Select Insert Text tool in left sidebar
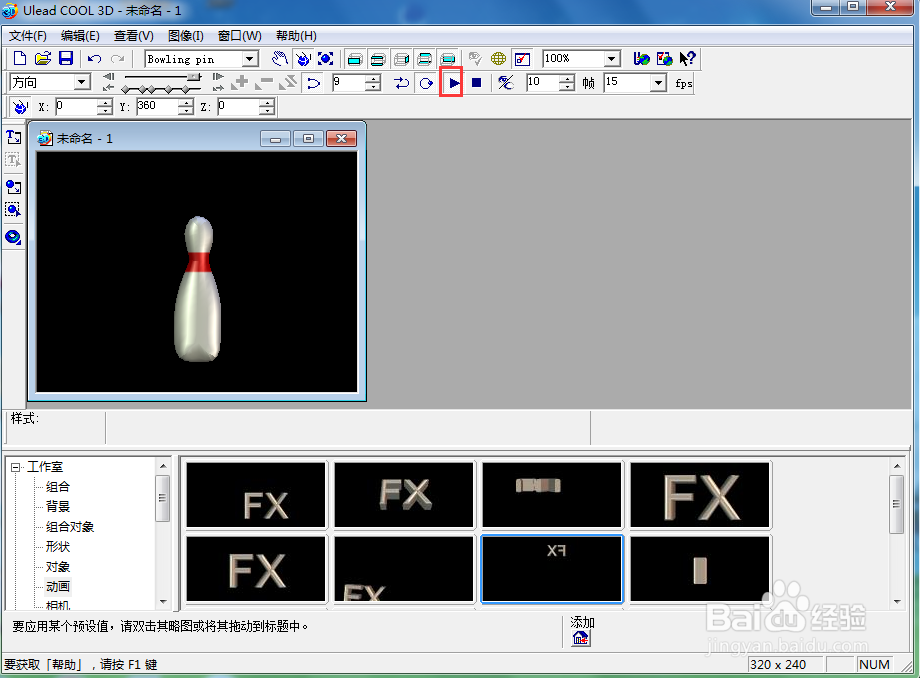 coord(13,137)
